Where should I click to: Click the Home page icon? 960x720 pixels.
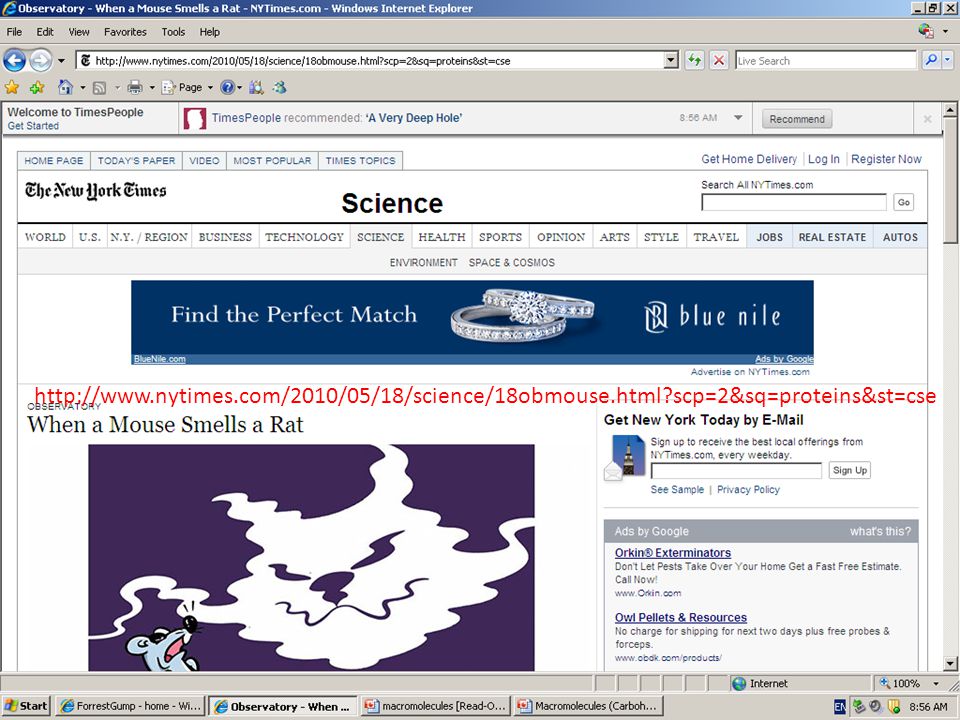click(66, 88)
